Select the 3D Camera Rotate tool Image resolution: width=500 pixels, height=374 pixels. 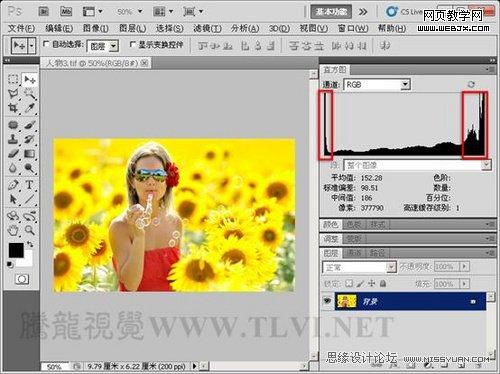tap(30, 216)
